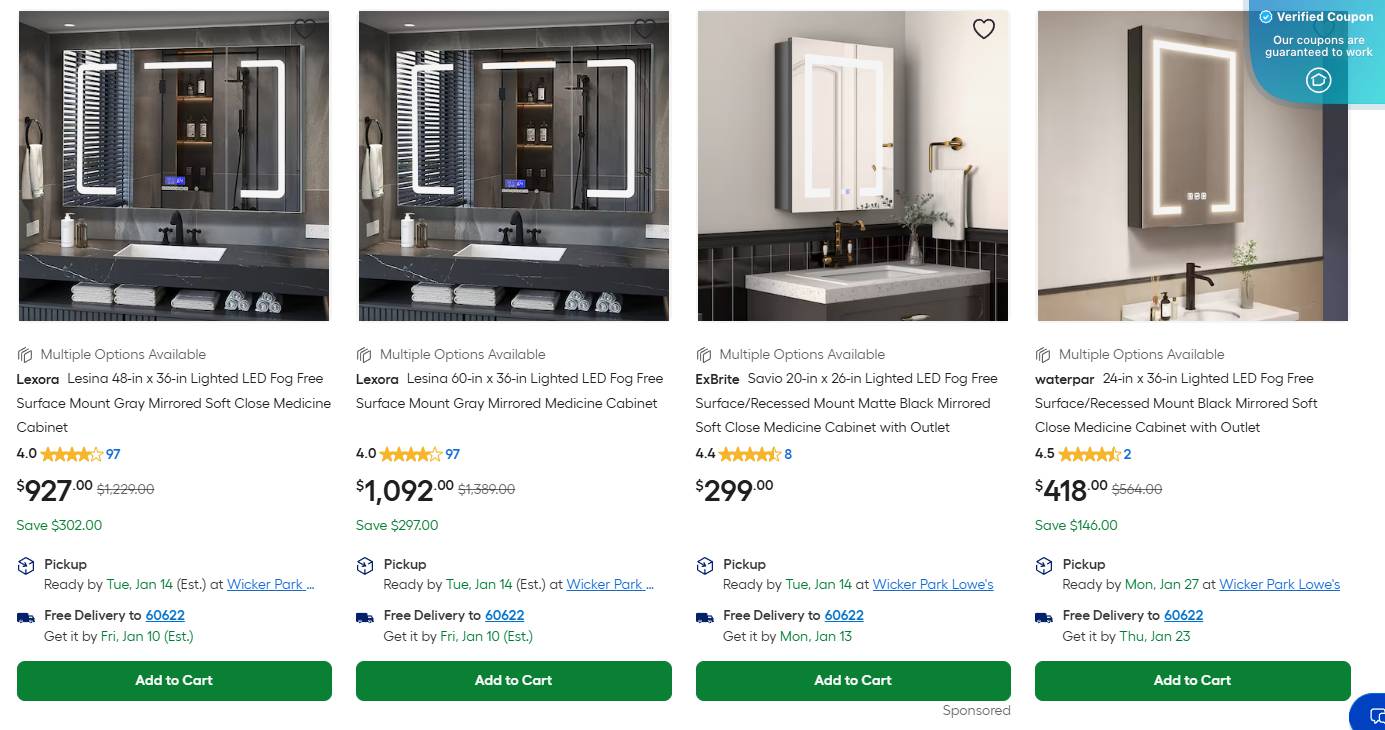Open the Wicker Park Lowe's store link for ExBrite pickup

pyautogui.click(x=932, y=584)
